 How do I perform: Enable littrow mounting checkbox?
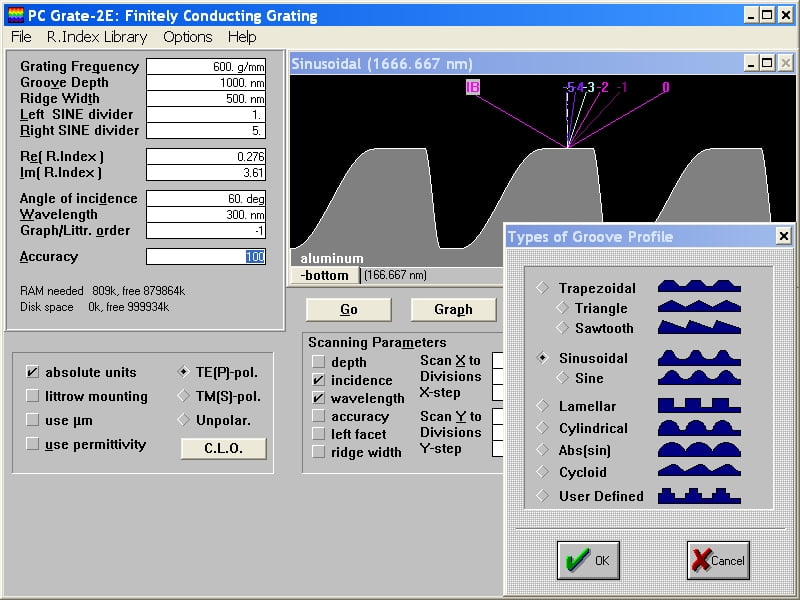pyautogui.click(x=32, y=396)
